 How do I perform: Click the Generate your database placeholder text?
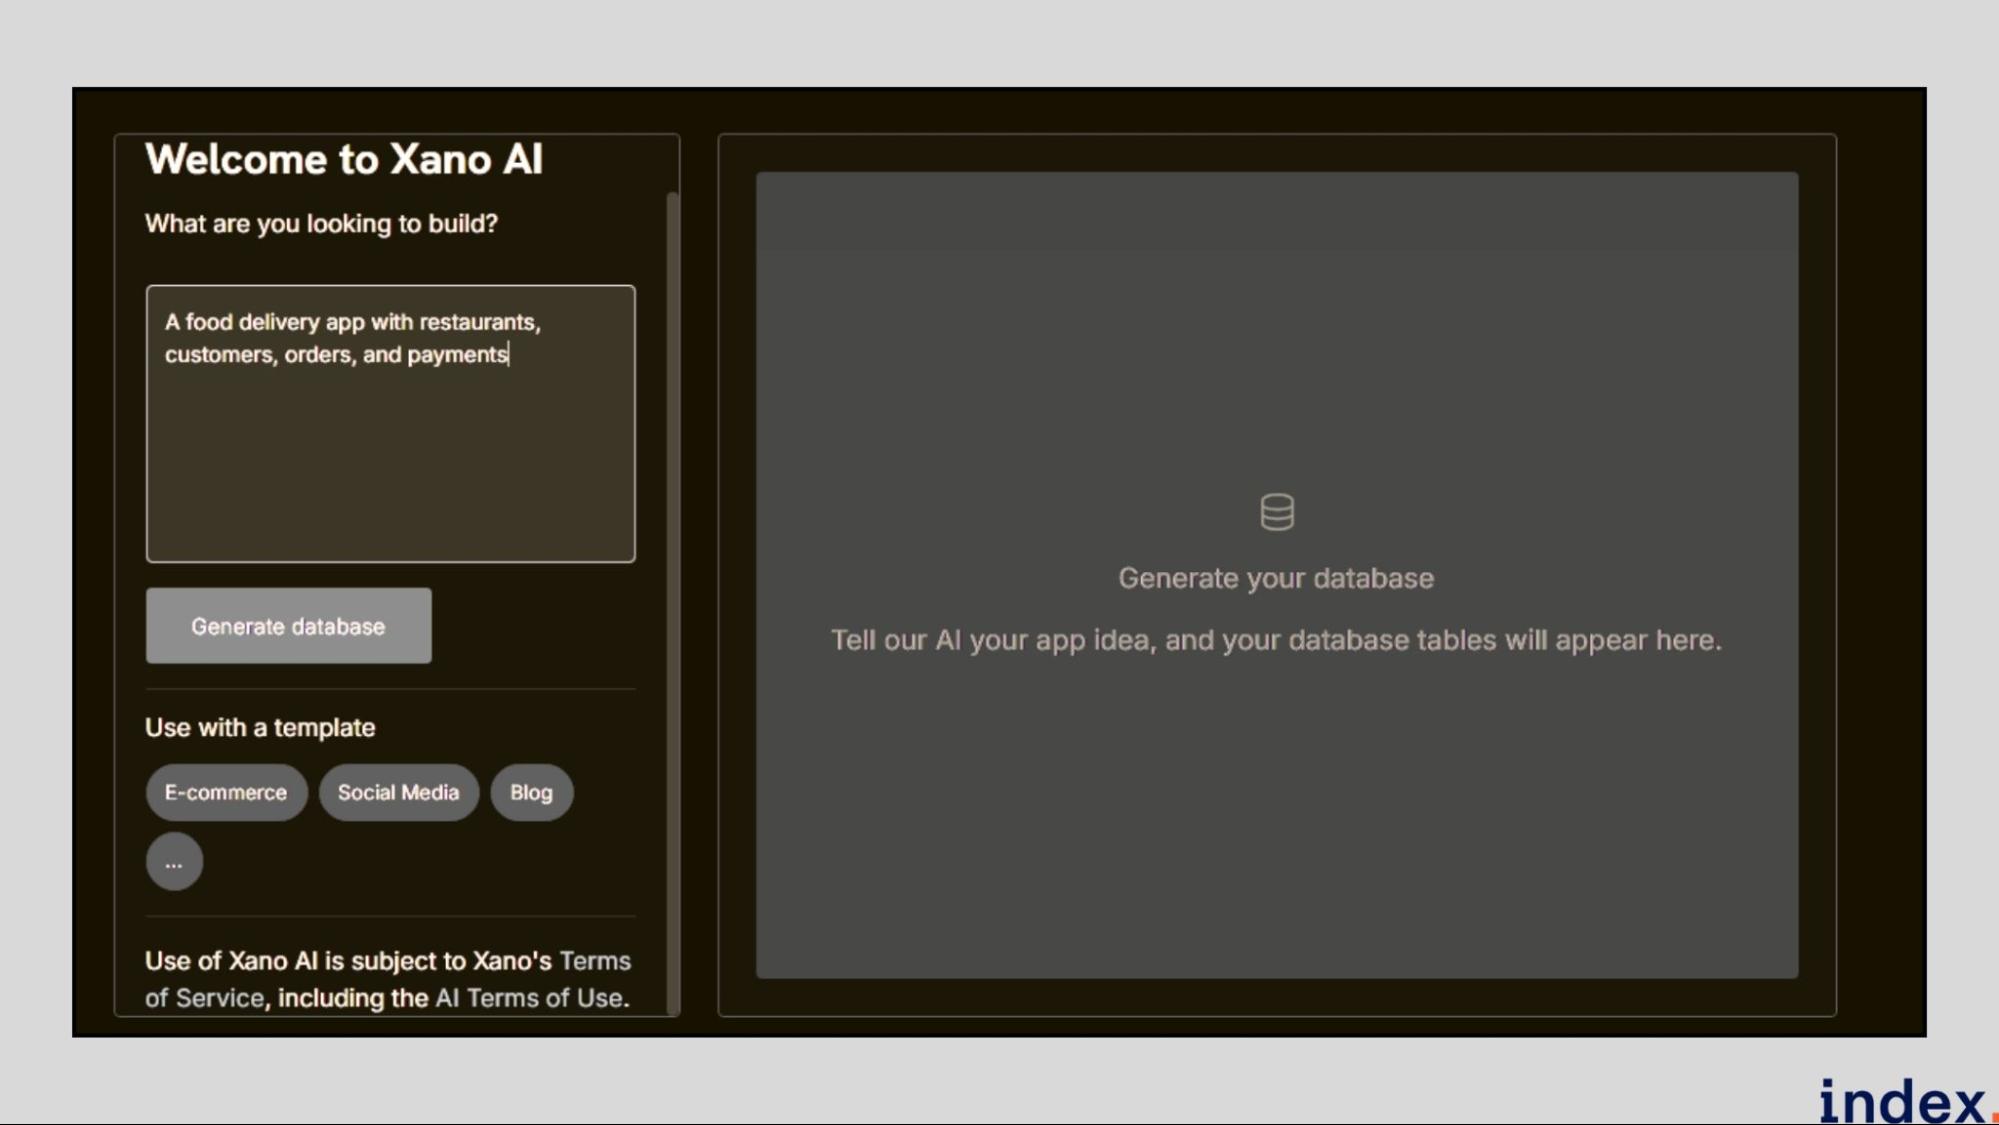click(x=1277, y=577)
